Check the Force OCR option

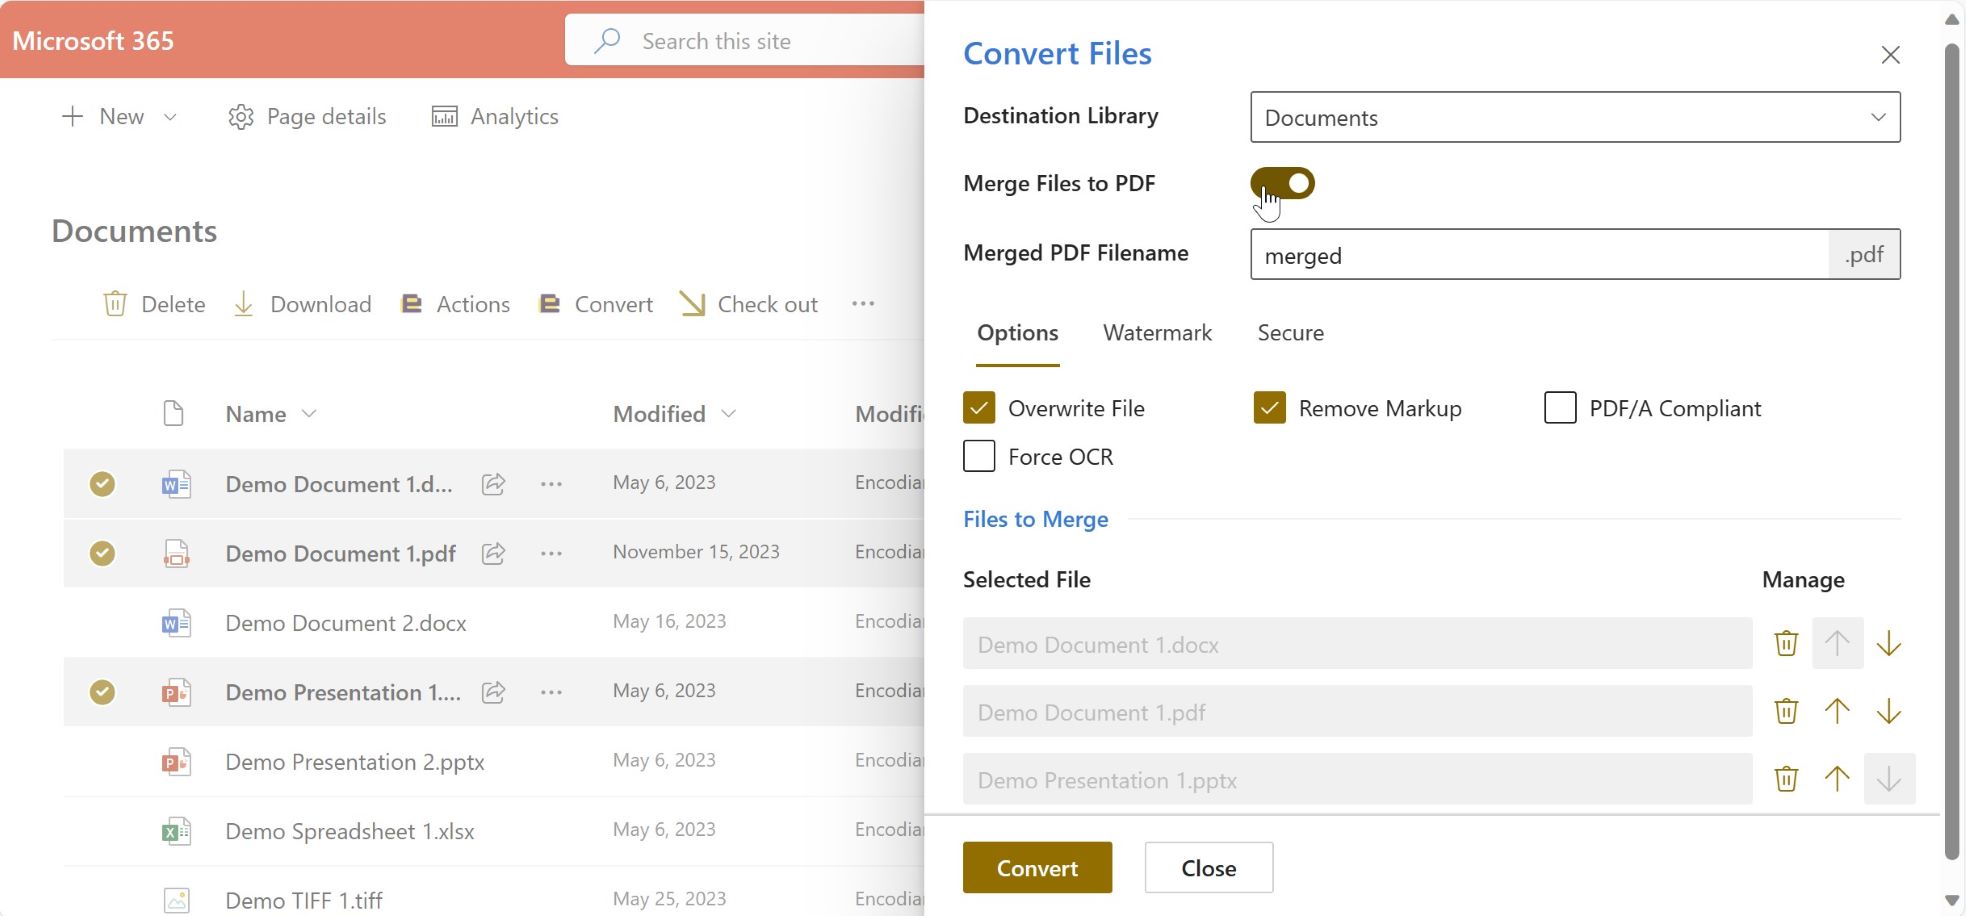tap(979, 456)
